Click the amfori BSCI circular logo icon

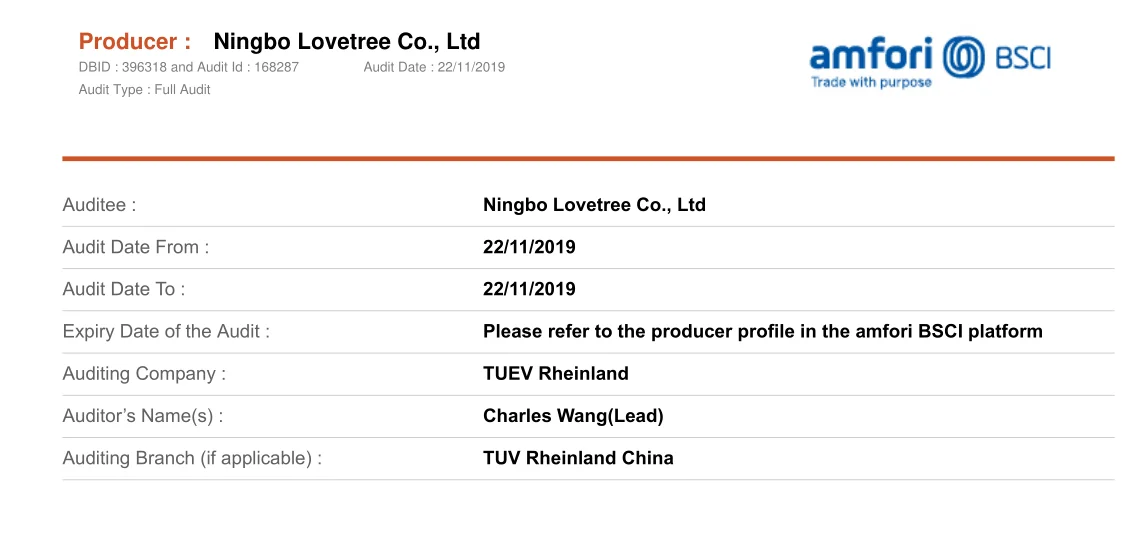[964, 56]
